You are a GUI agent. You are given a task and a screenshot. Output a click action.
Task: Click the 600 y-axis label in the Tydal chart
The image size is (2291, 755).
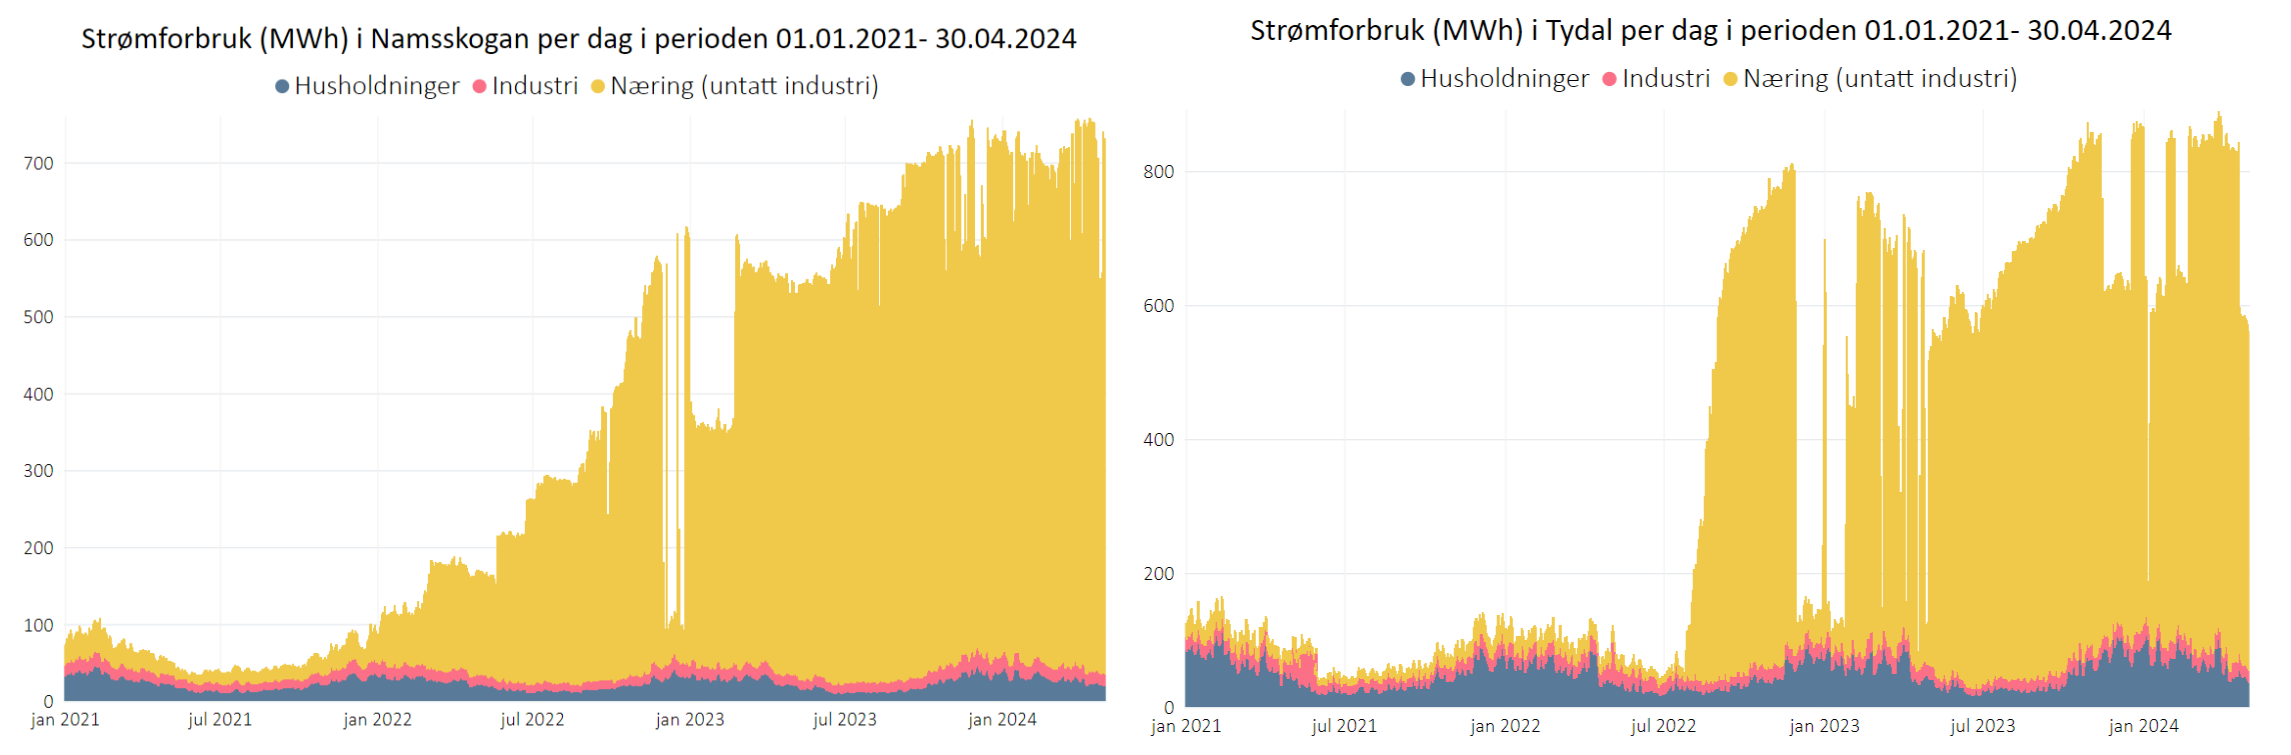pos(1159,306)
